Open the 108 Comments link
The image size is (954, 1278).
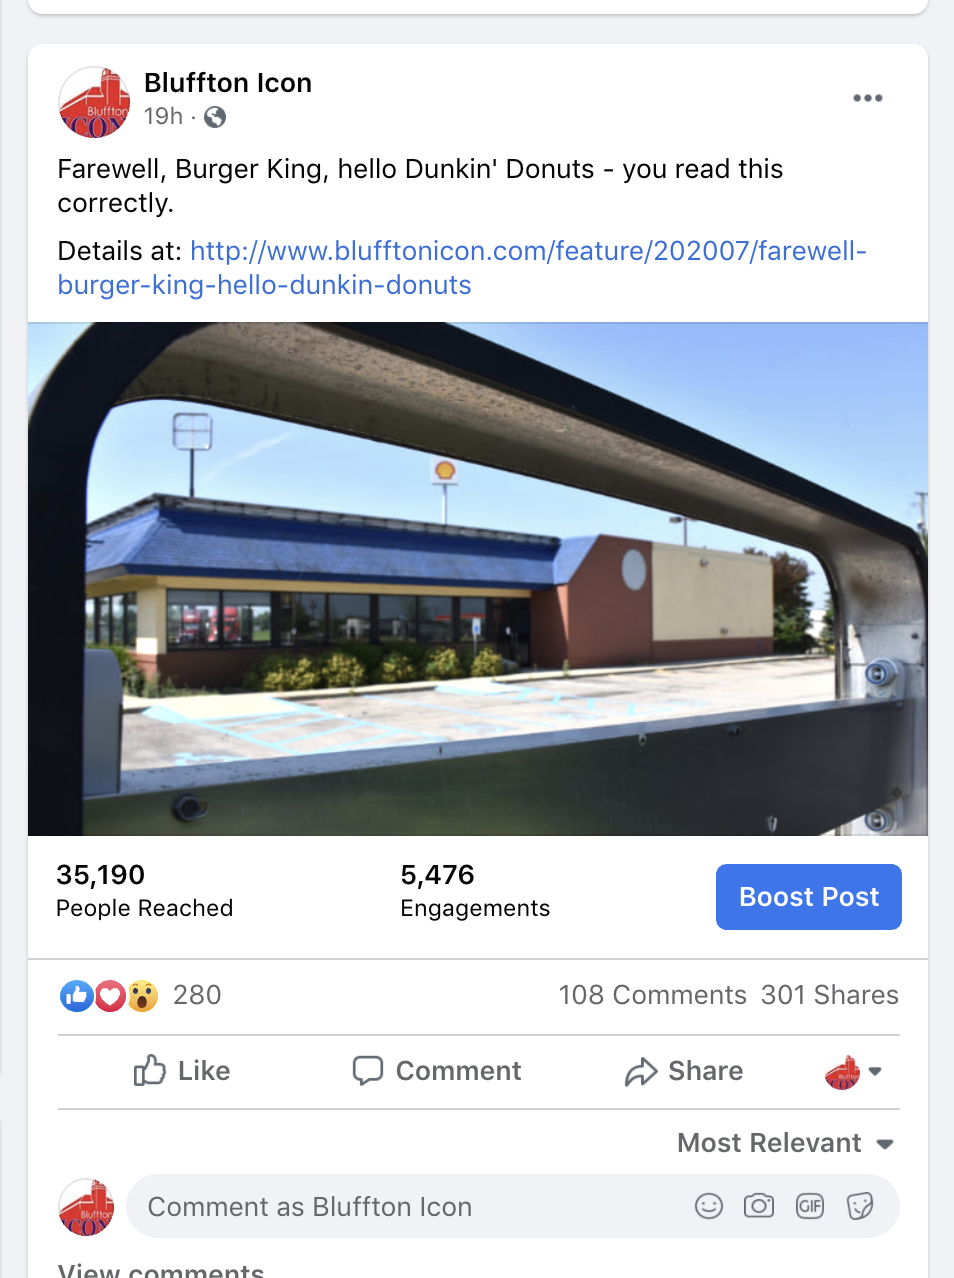coord(652,995)
